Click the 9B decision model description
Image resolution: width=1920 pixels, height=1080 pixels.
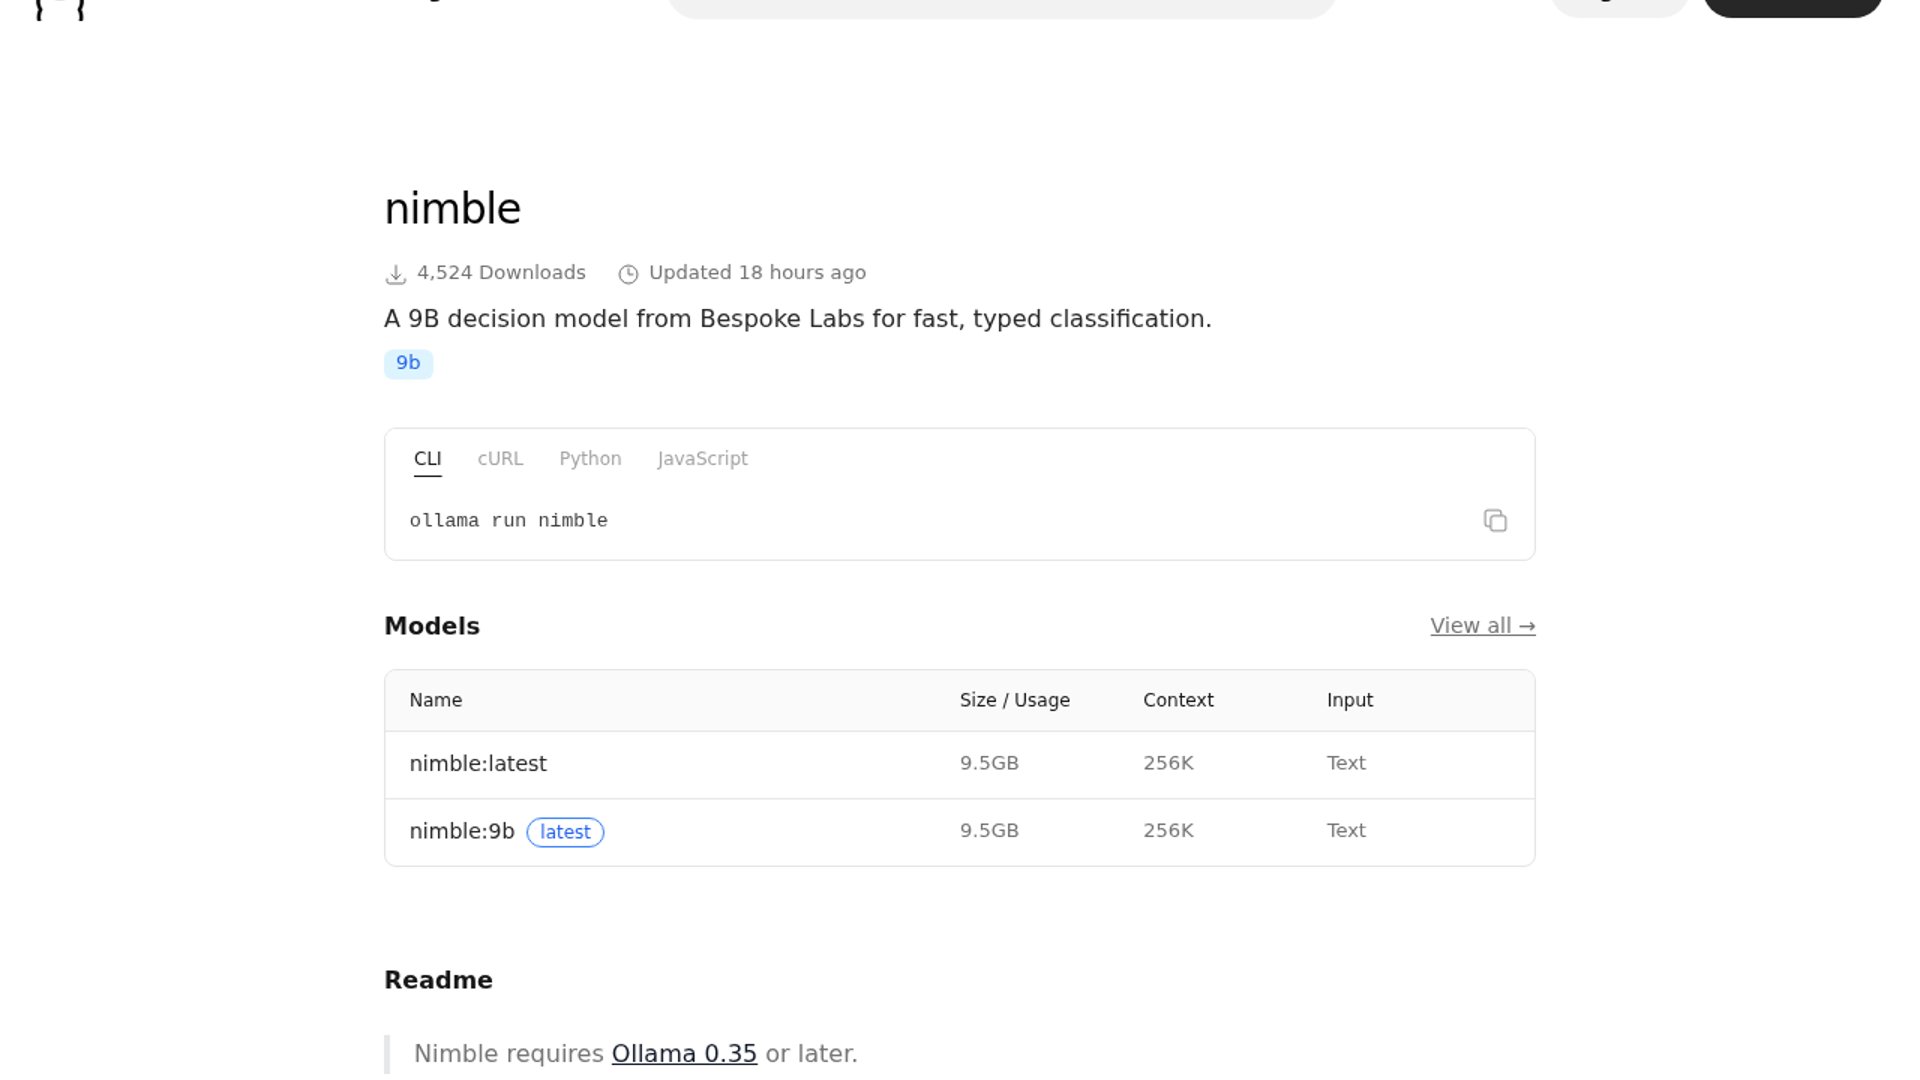797,319
